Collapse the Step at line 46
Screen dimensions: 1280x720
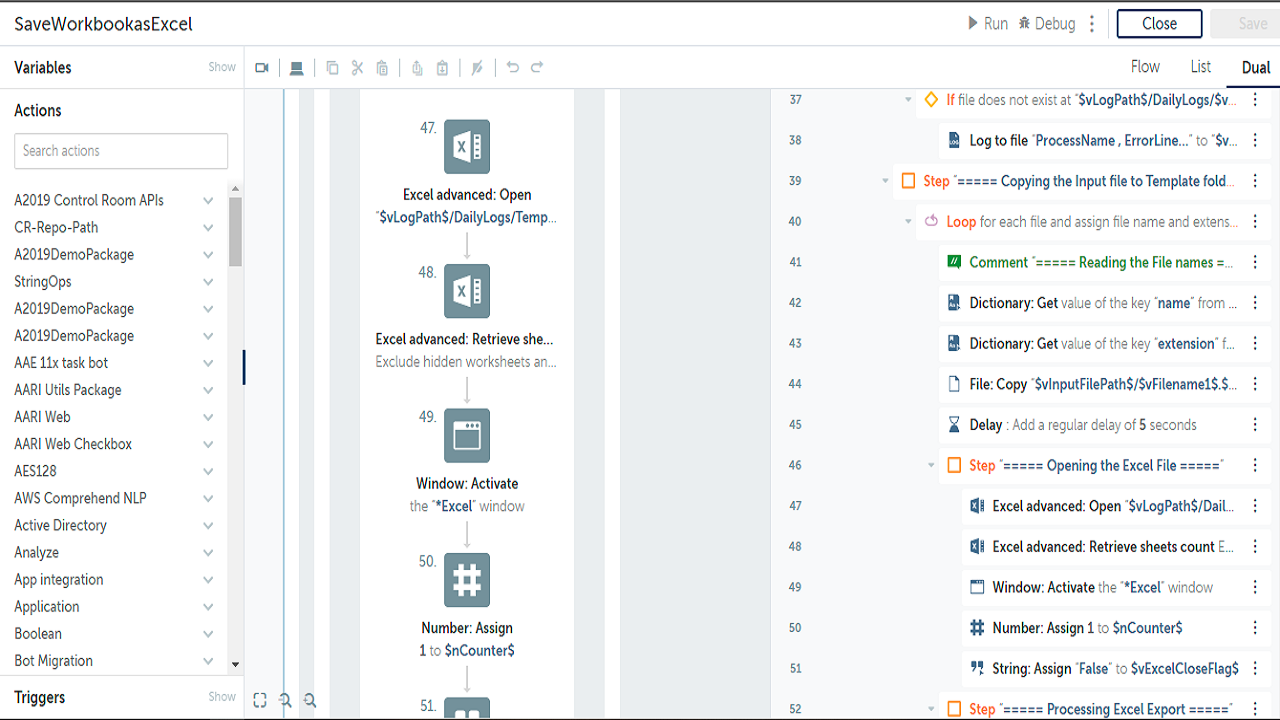click(x=931, y=466)
